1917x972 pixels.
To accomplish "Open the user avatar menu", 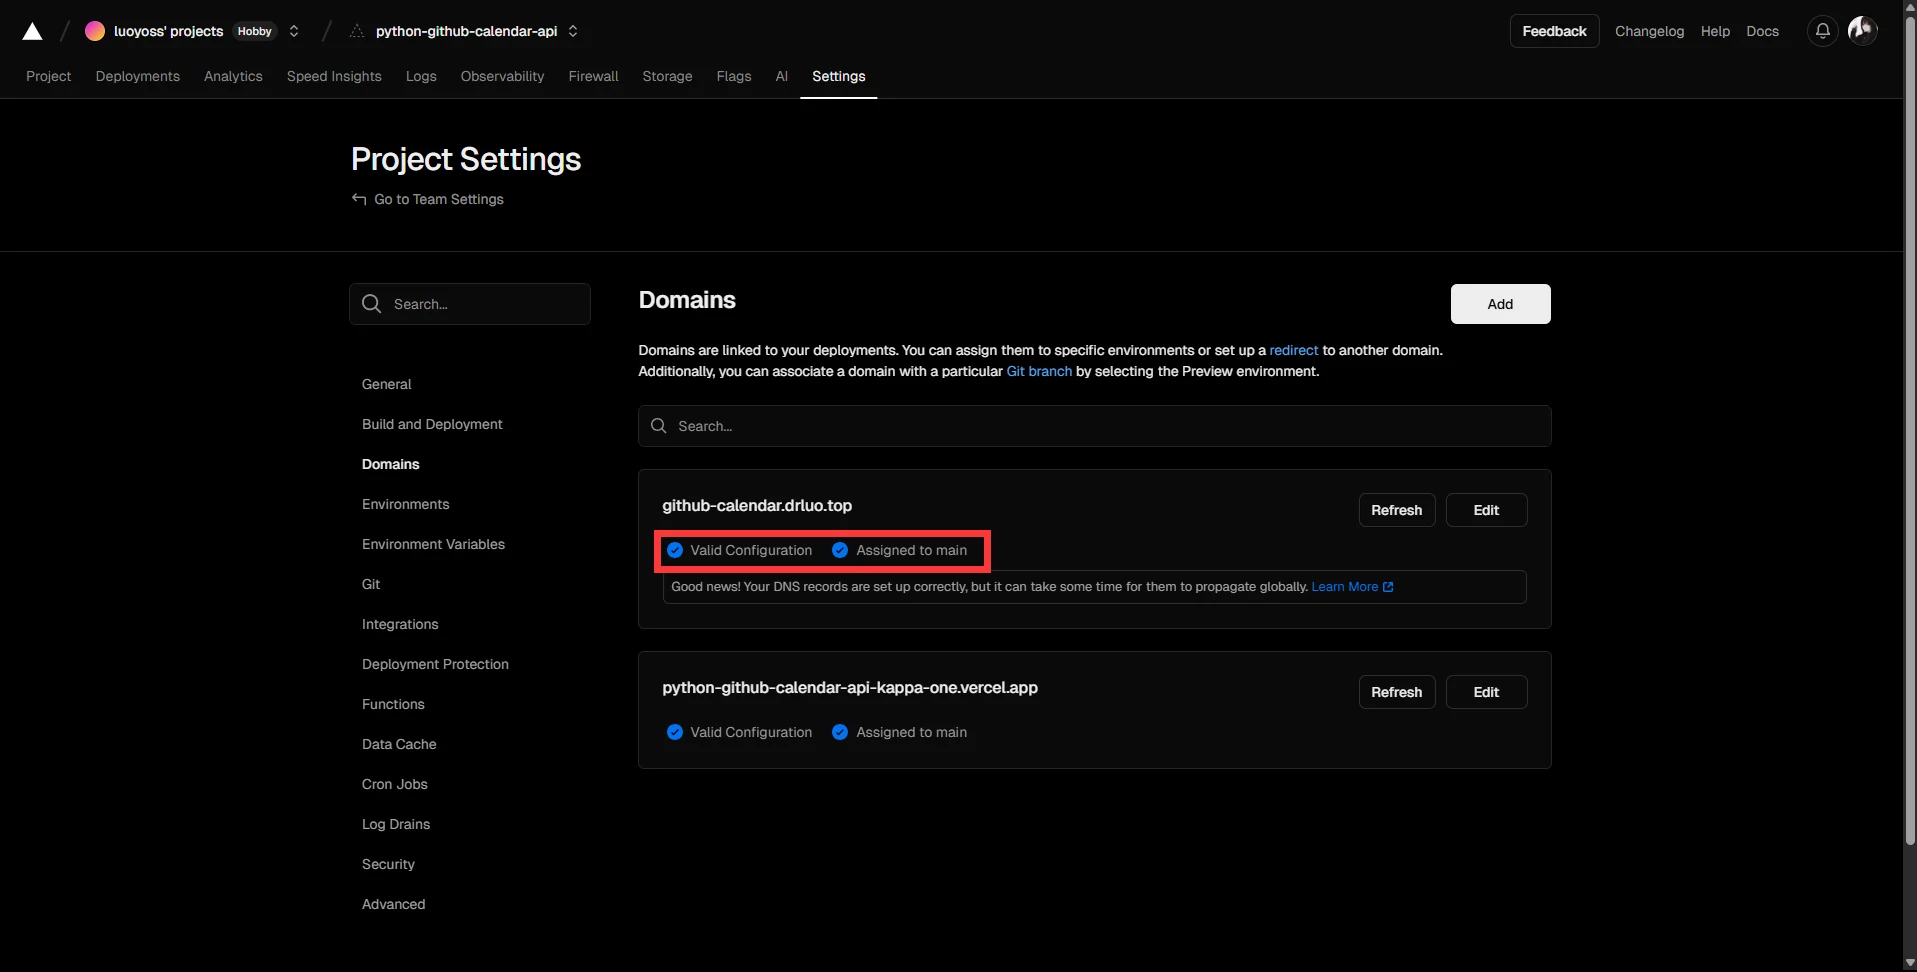I will (x=1861, y=31).
